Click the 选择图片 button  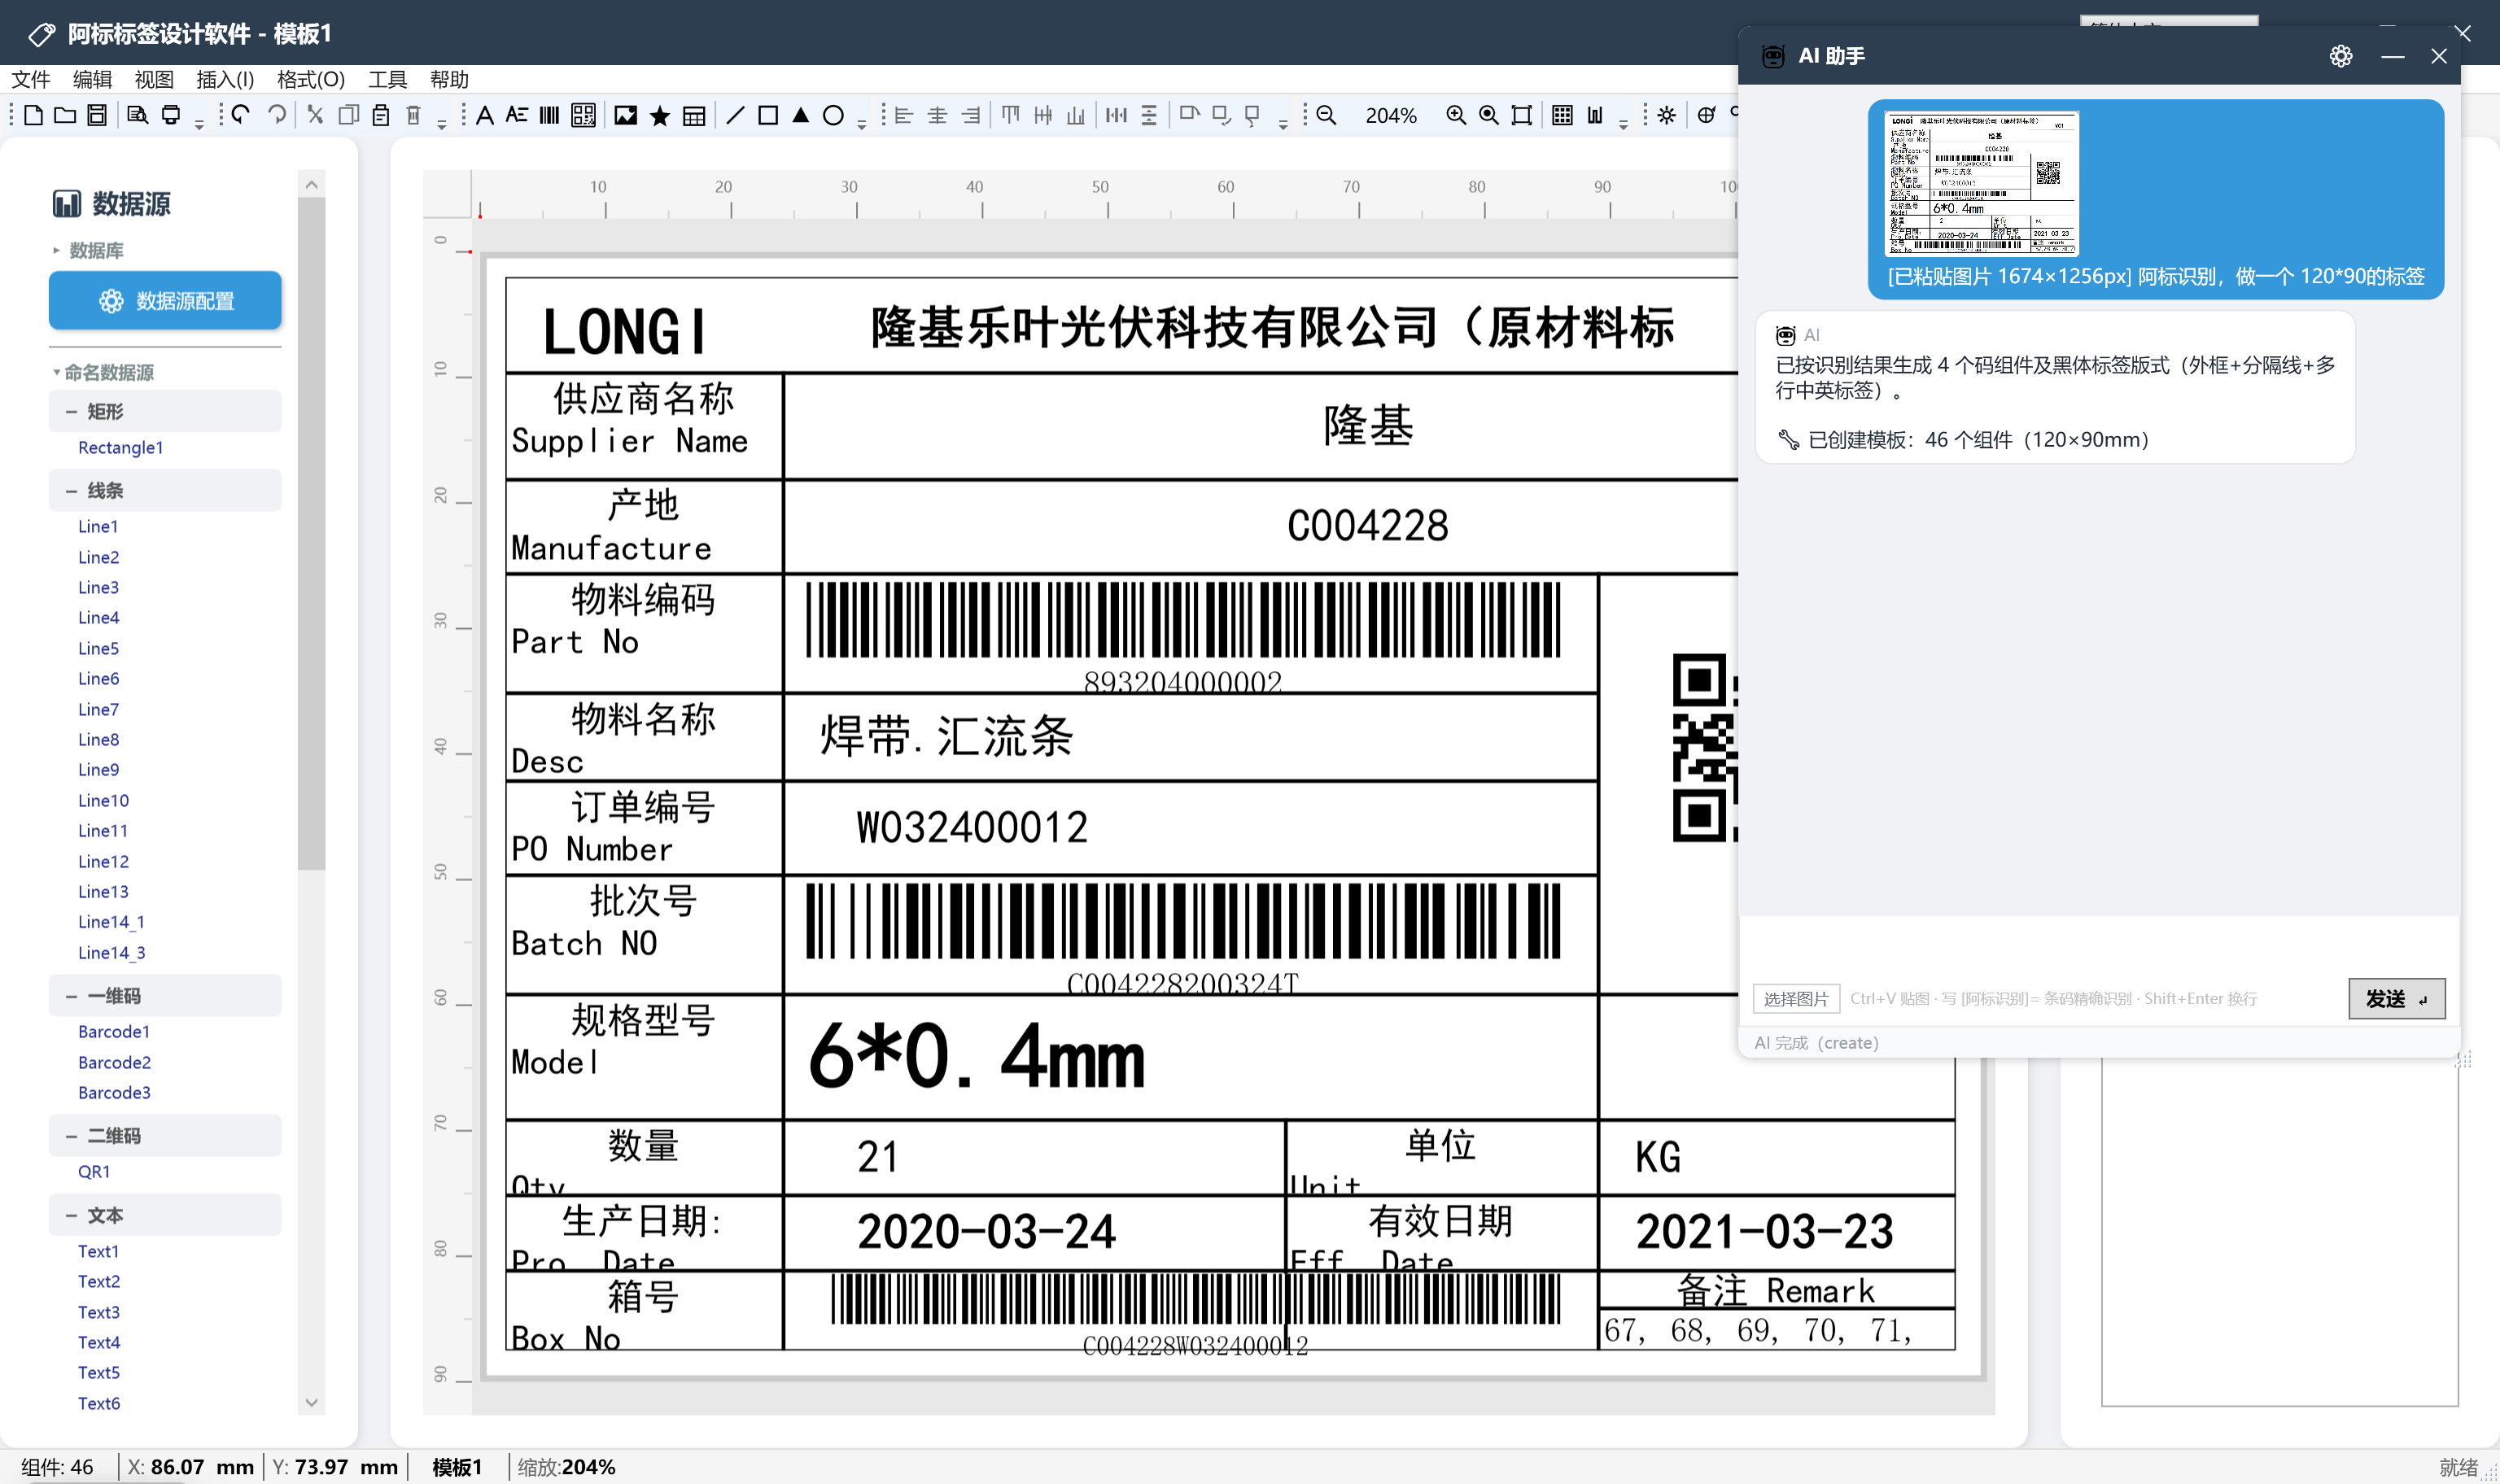click(x=1796, y=998)
